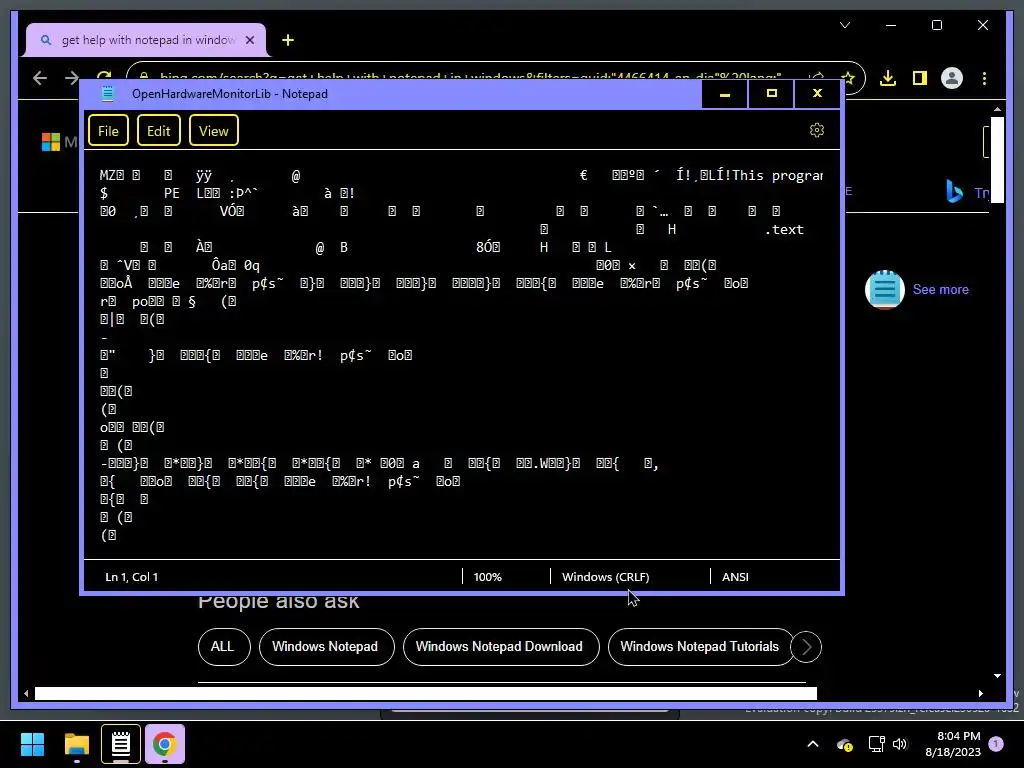Viewport: 1024px width, 768px height.
Task: Click the horizontal scrollbar in Chrome
Action: pyautogui.click(x=426, y=694)
